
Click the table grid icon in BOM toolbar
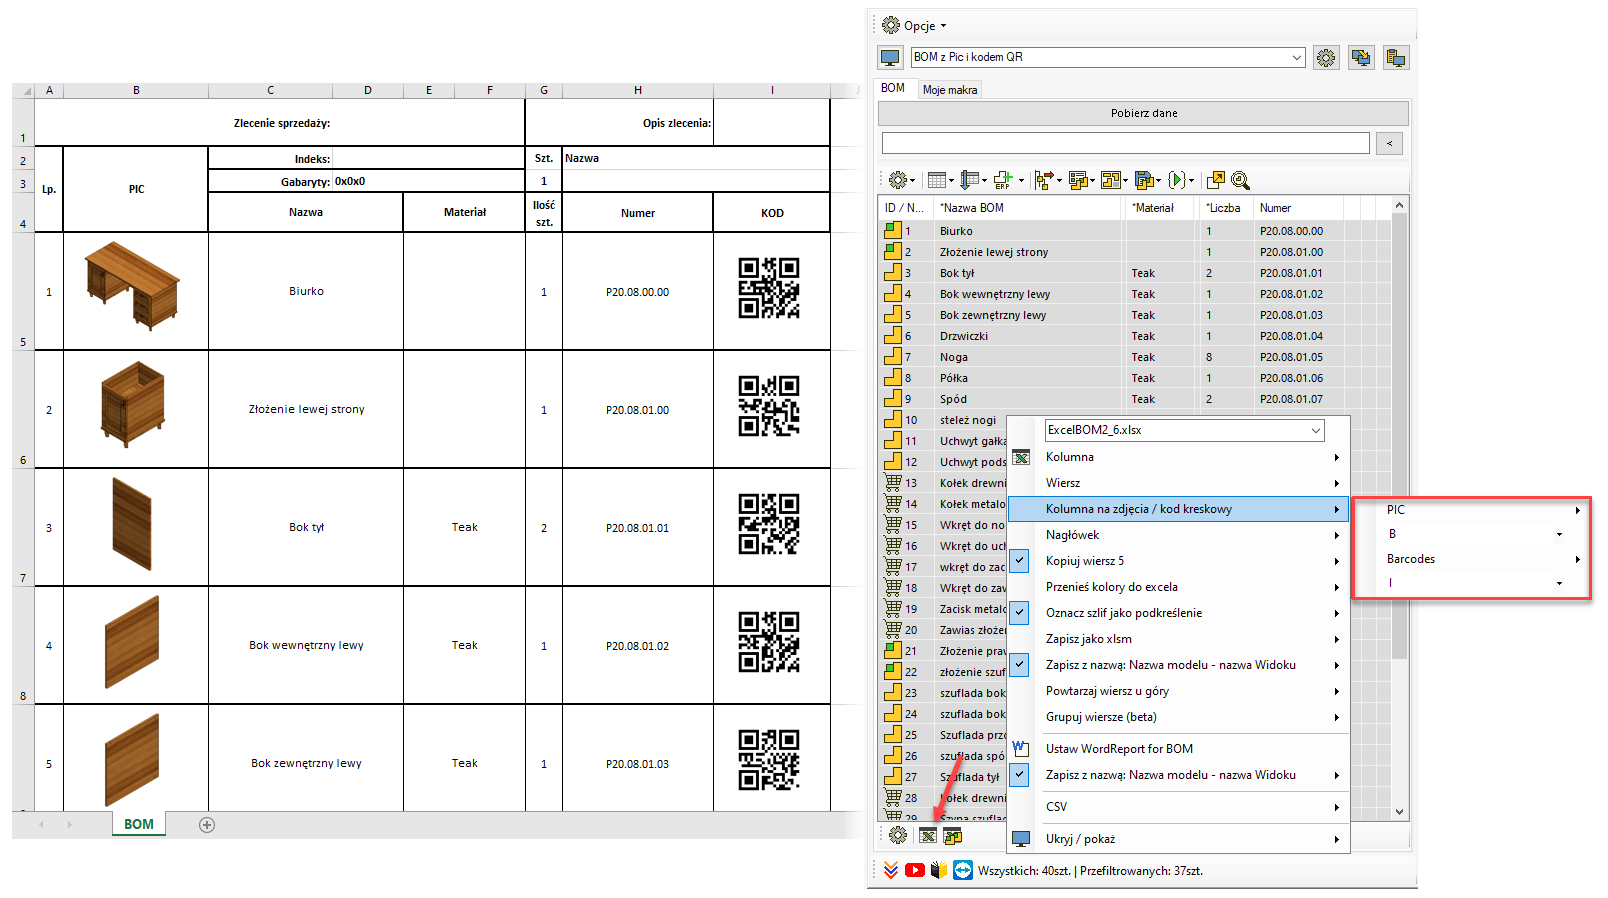(x=937, y=180)
